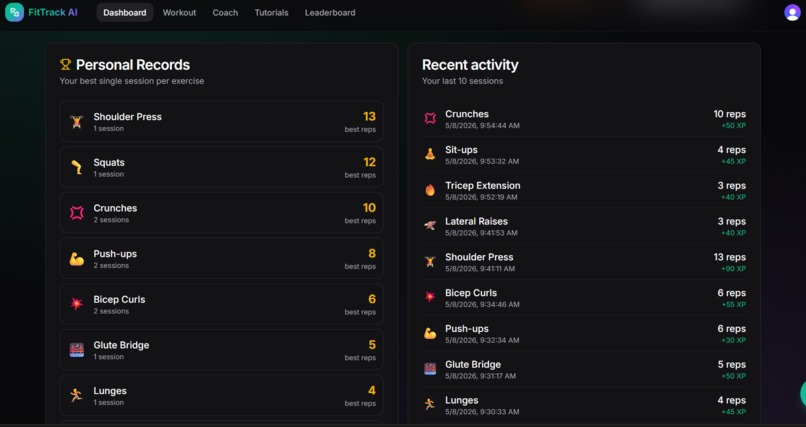Image resolution: width=806 pixels, height=427 pixels.
Task: Click the +30 XP value for Push-ups
Action: coord(734,340)
